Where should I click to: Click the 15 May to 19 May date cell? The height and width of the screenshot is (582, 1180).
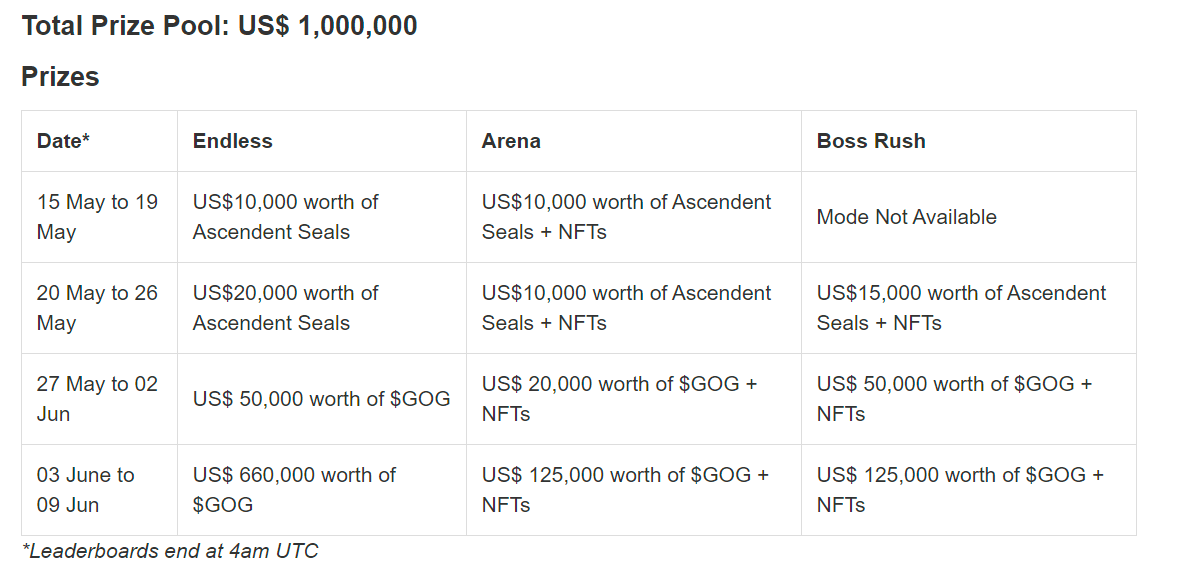[97, 217]
